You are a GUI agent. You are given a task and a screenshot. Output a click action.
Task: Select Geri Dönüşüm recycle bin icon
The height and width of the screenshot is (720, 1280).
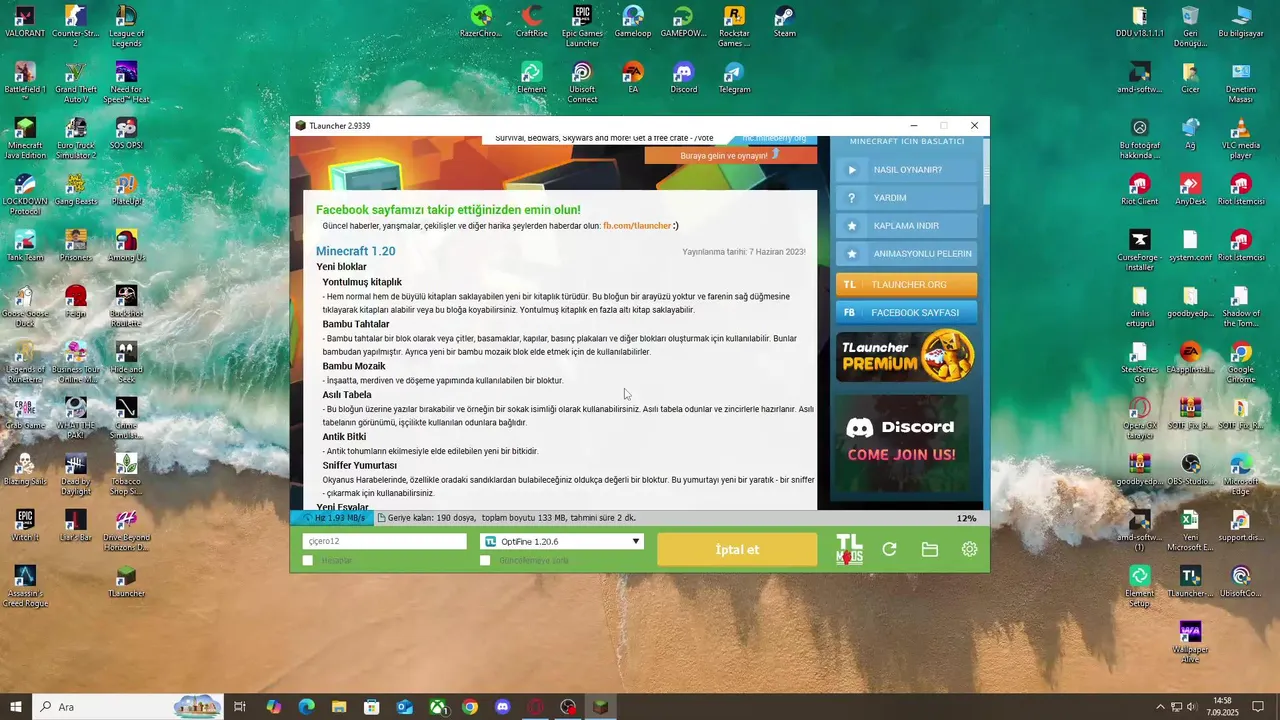point(1190,26)
